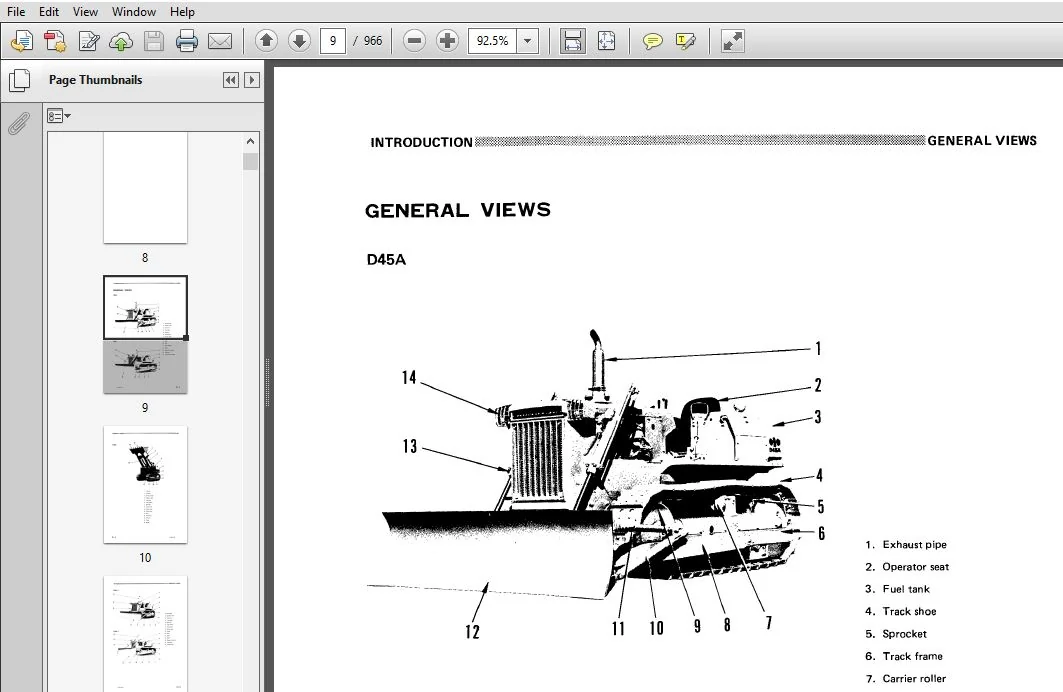The width and height of the screenshot is (1063, 692).
Task: Click the total page count 966
Action: (x=373, y=41)
